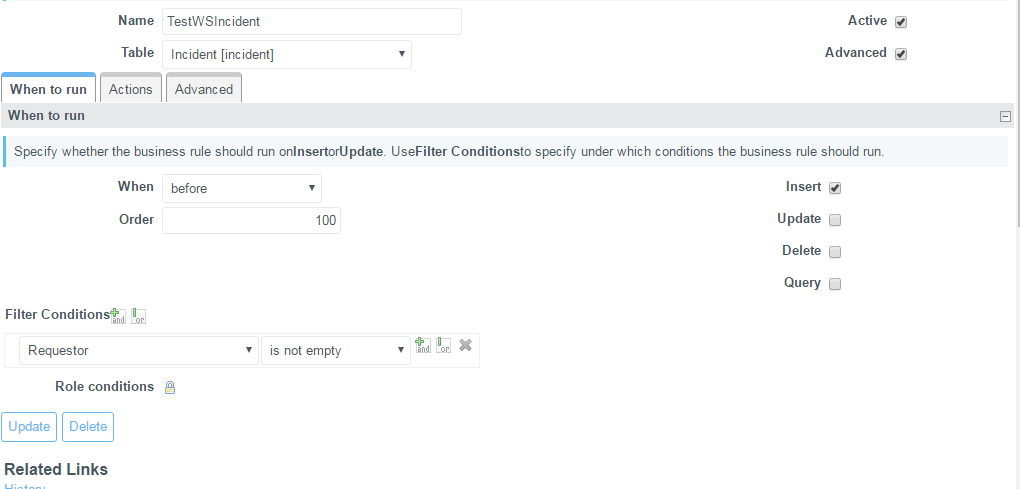Check the Query checkbox
Screen dimensions: 1020x489
coord(835,284)
